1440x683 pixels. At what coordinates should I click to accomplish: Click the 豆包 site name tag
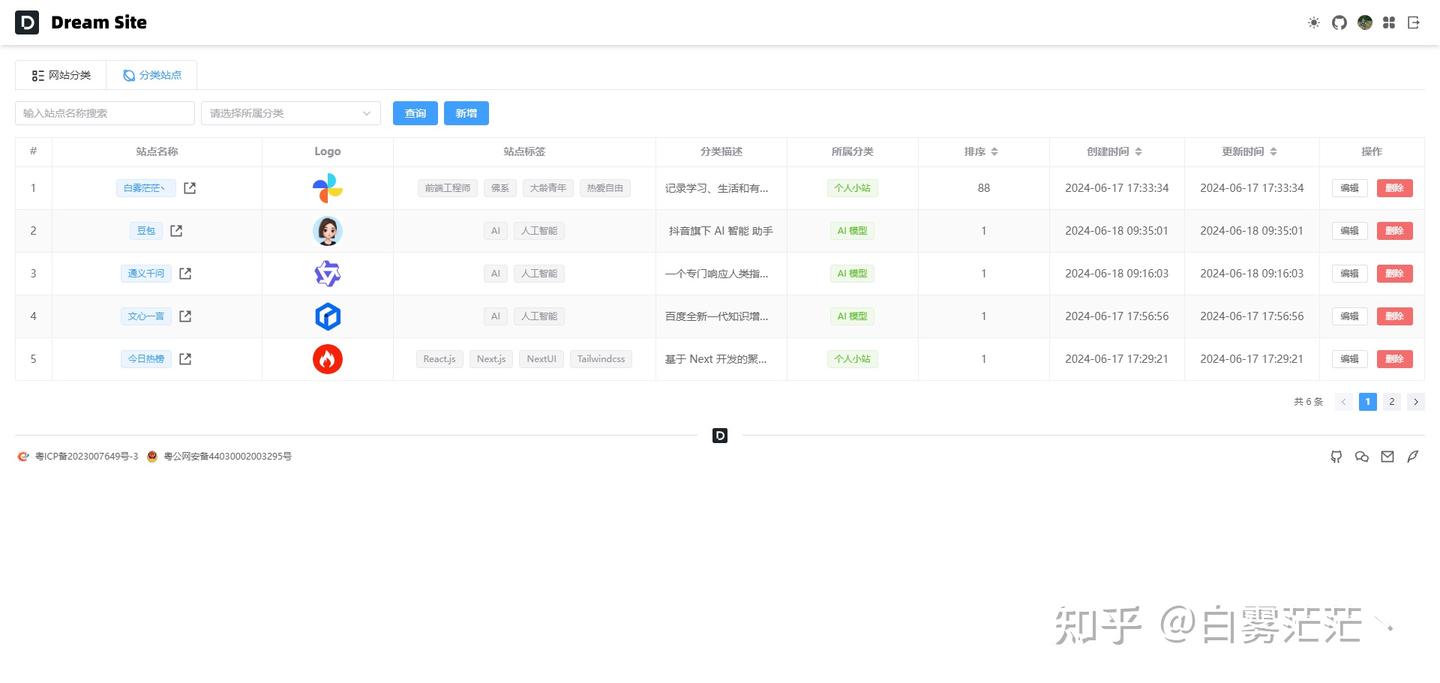pos(146,231)
